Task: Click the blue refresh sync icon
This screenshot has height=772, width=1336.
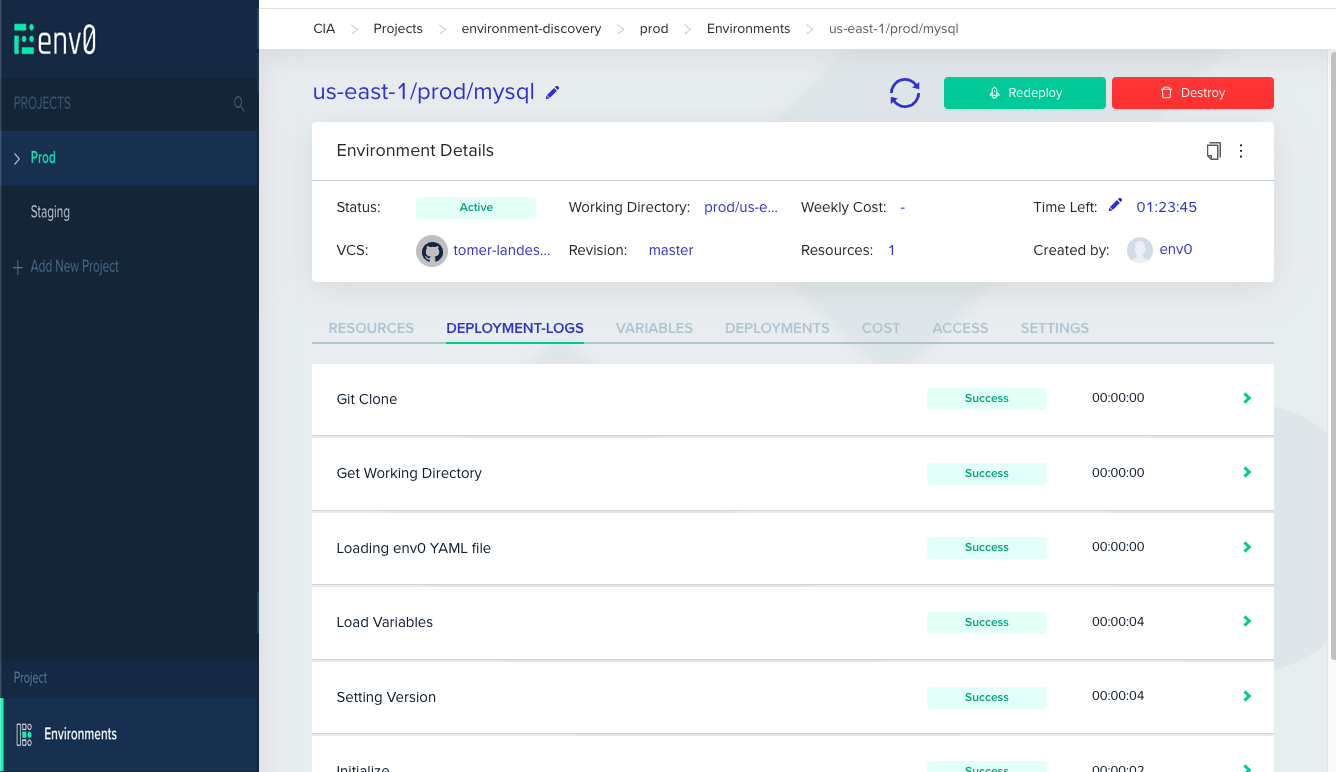Action: (x=905, y=93)
